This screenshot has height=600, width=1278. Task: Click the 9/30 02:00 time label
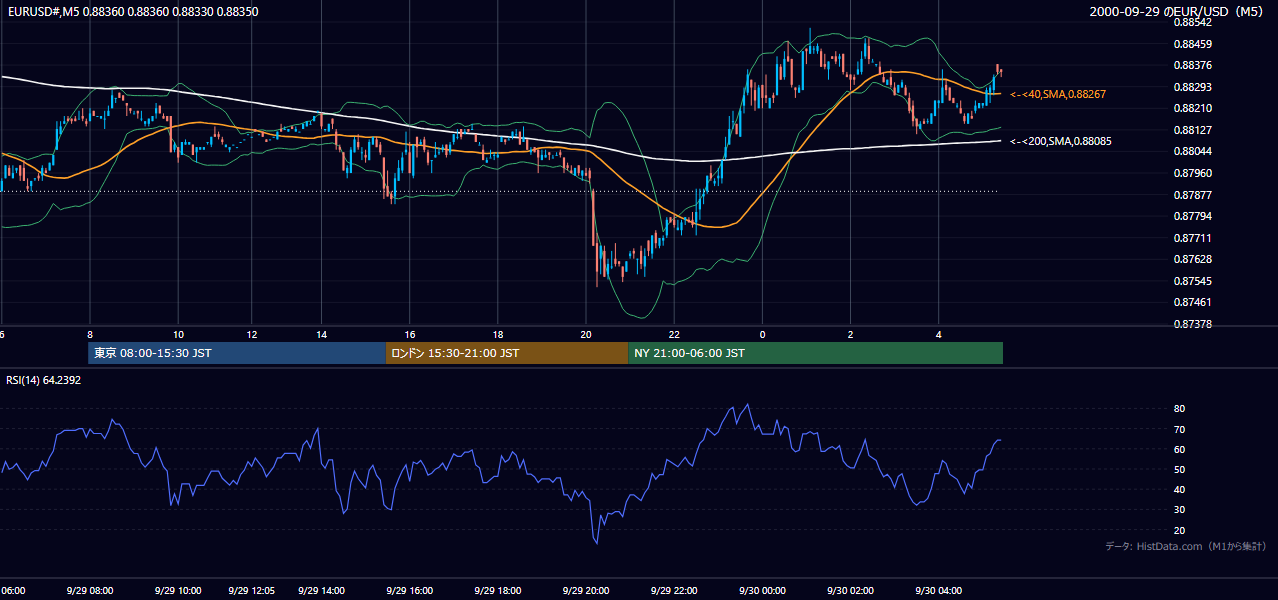(850, 591)
